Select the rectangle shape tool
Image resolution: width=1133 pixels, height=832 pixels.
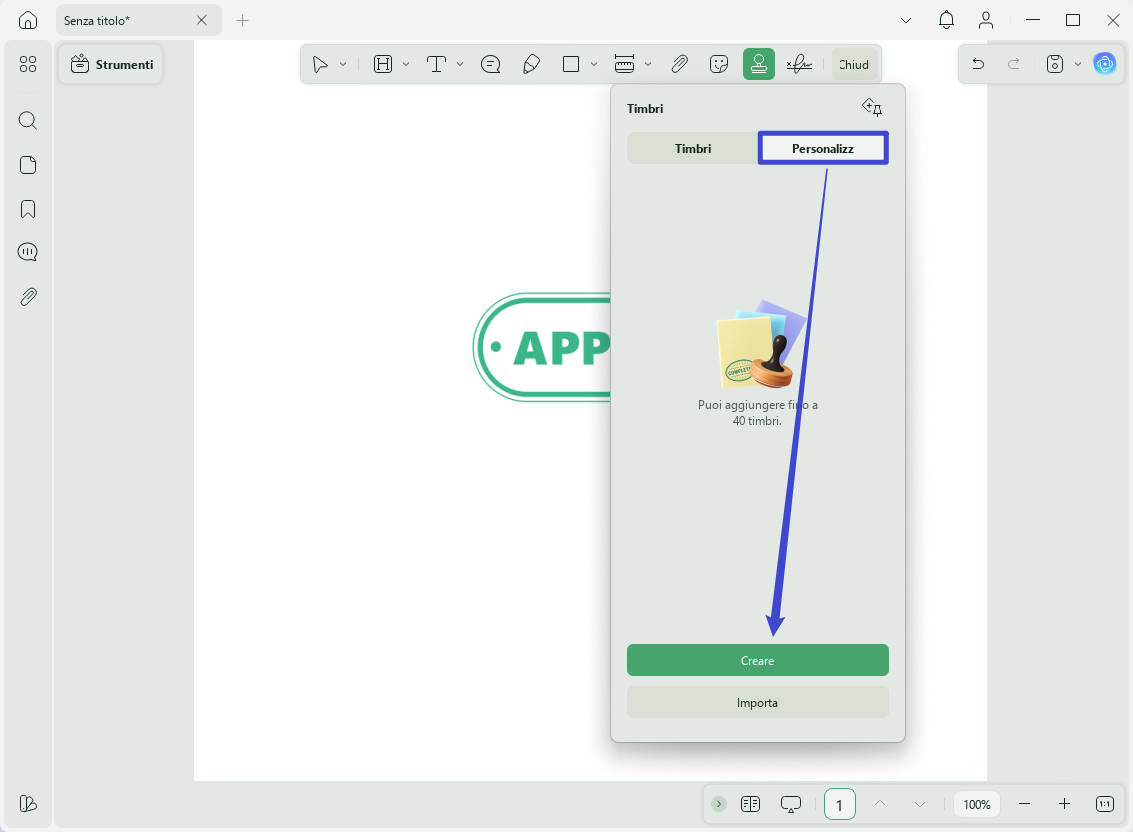coord(571,64)
